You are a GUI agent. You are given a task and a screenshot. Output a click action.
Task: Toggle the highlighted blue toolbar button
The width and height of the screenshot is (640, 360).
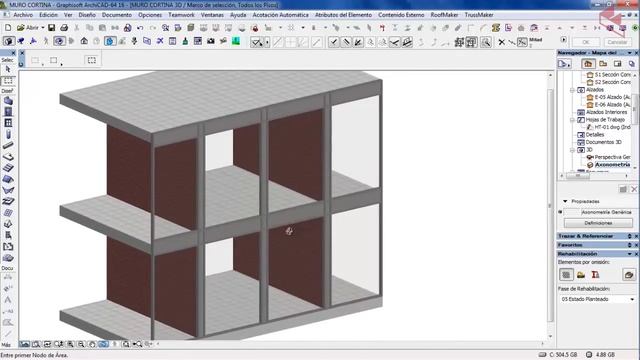110,41
